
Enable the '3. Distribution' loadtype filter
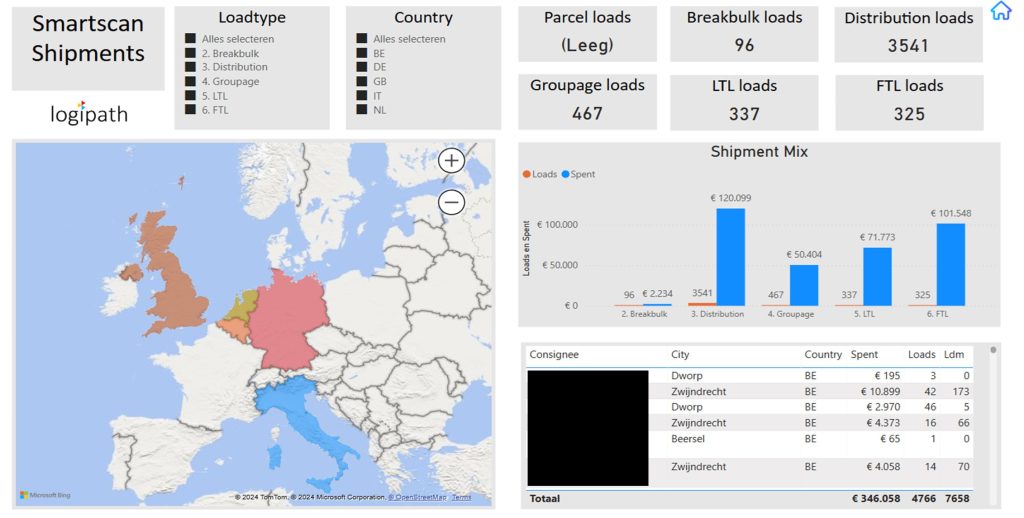tap(190, 68)
